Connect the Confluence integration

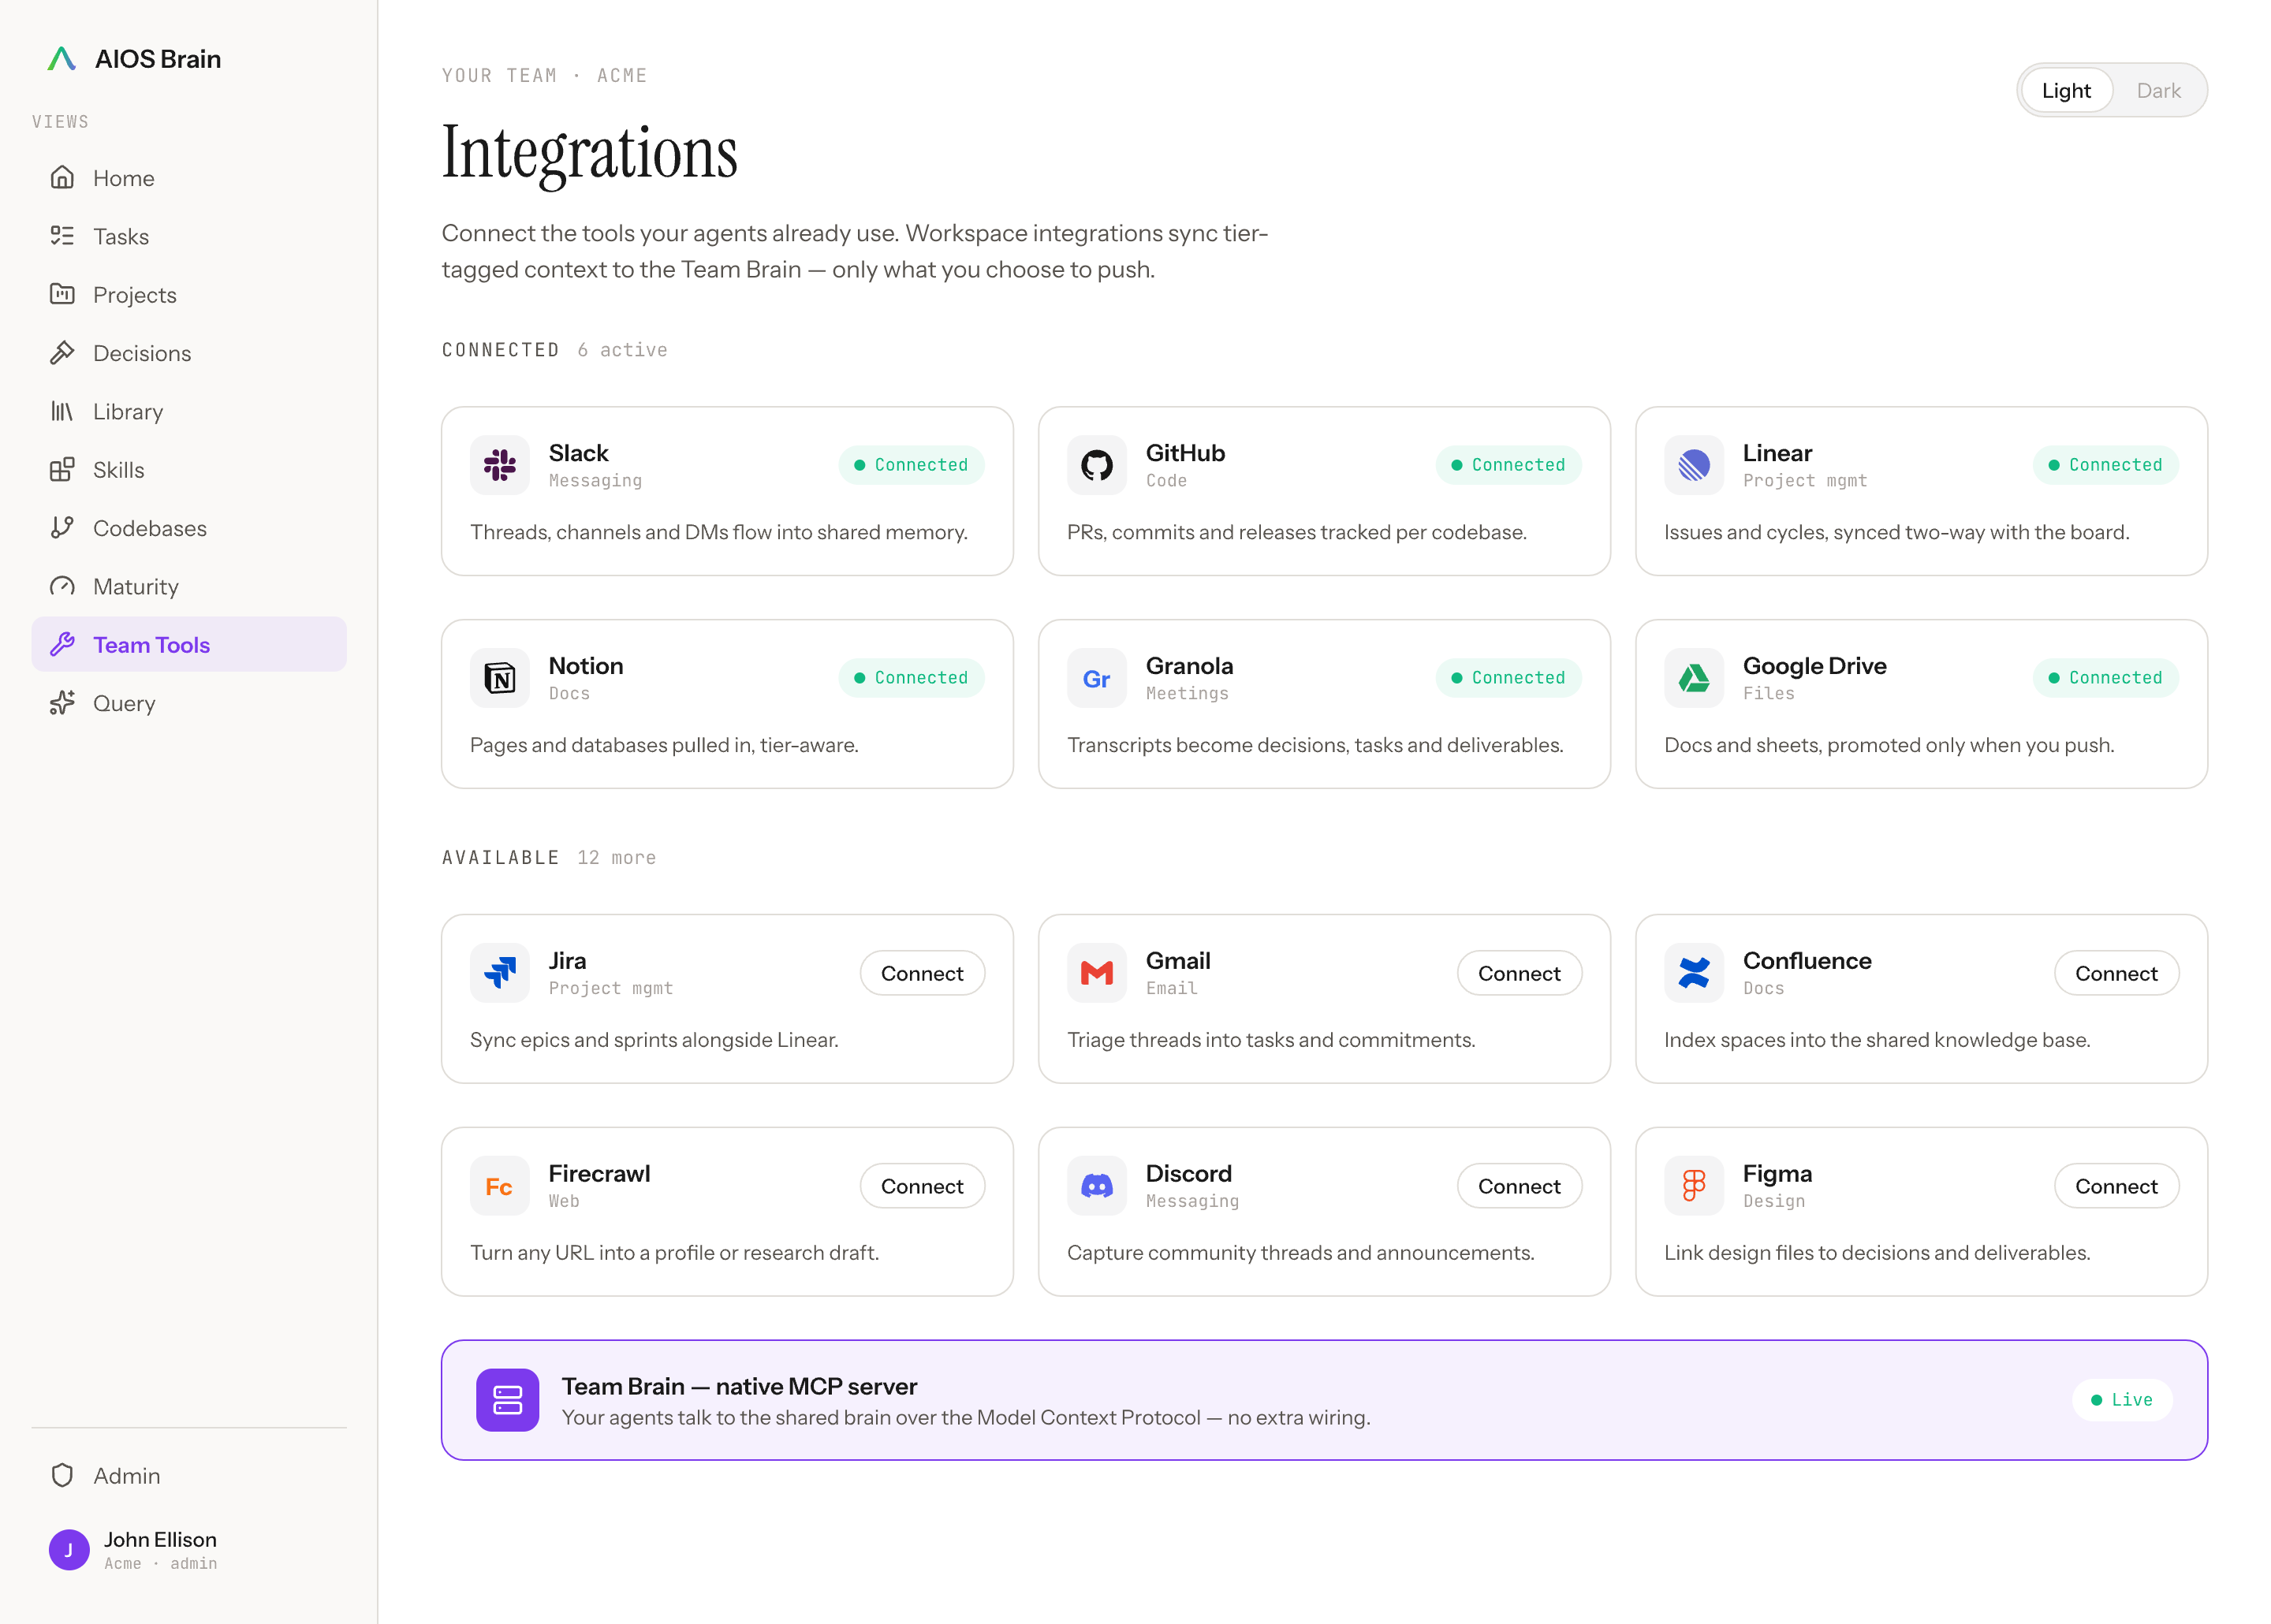[2116, 973]
